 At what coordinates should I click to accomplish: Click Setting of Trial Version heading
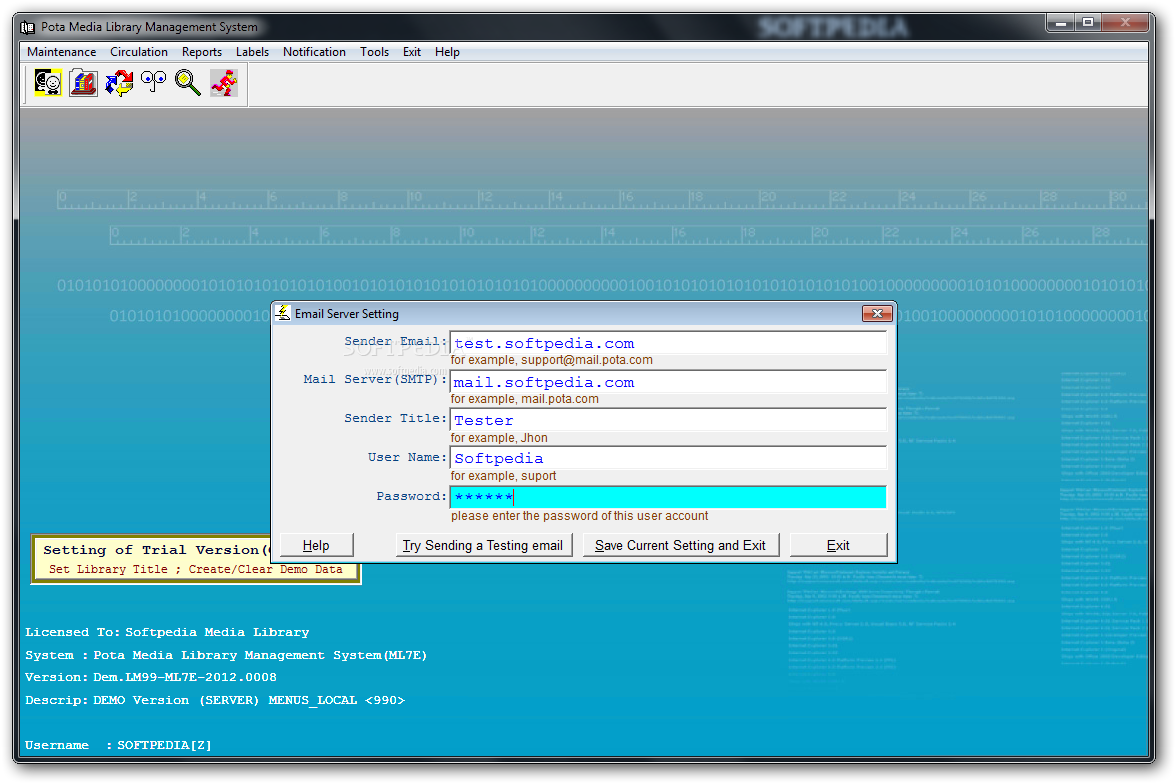156,550
